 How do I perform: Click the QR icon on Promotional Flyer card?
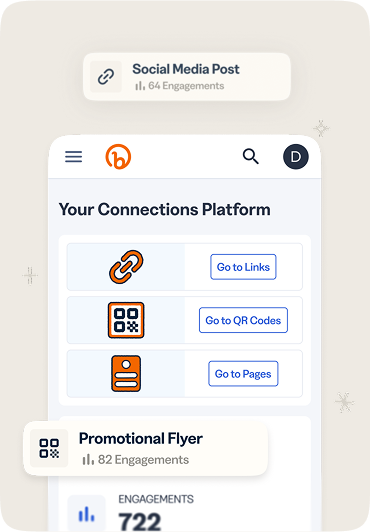49,448
